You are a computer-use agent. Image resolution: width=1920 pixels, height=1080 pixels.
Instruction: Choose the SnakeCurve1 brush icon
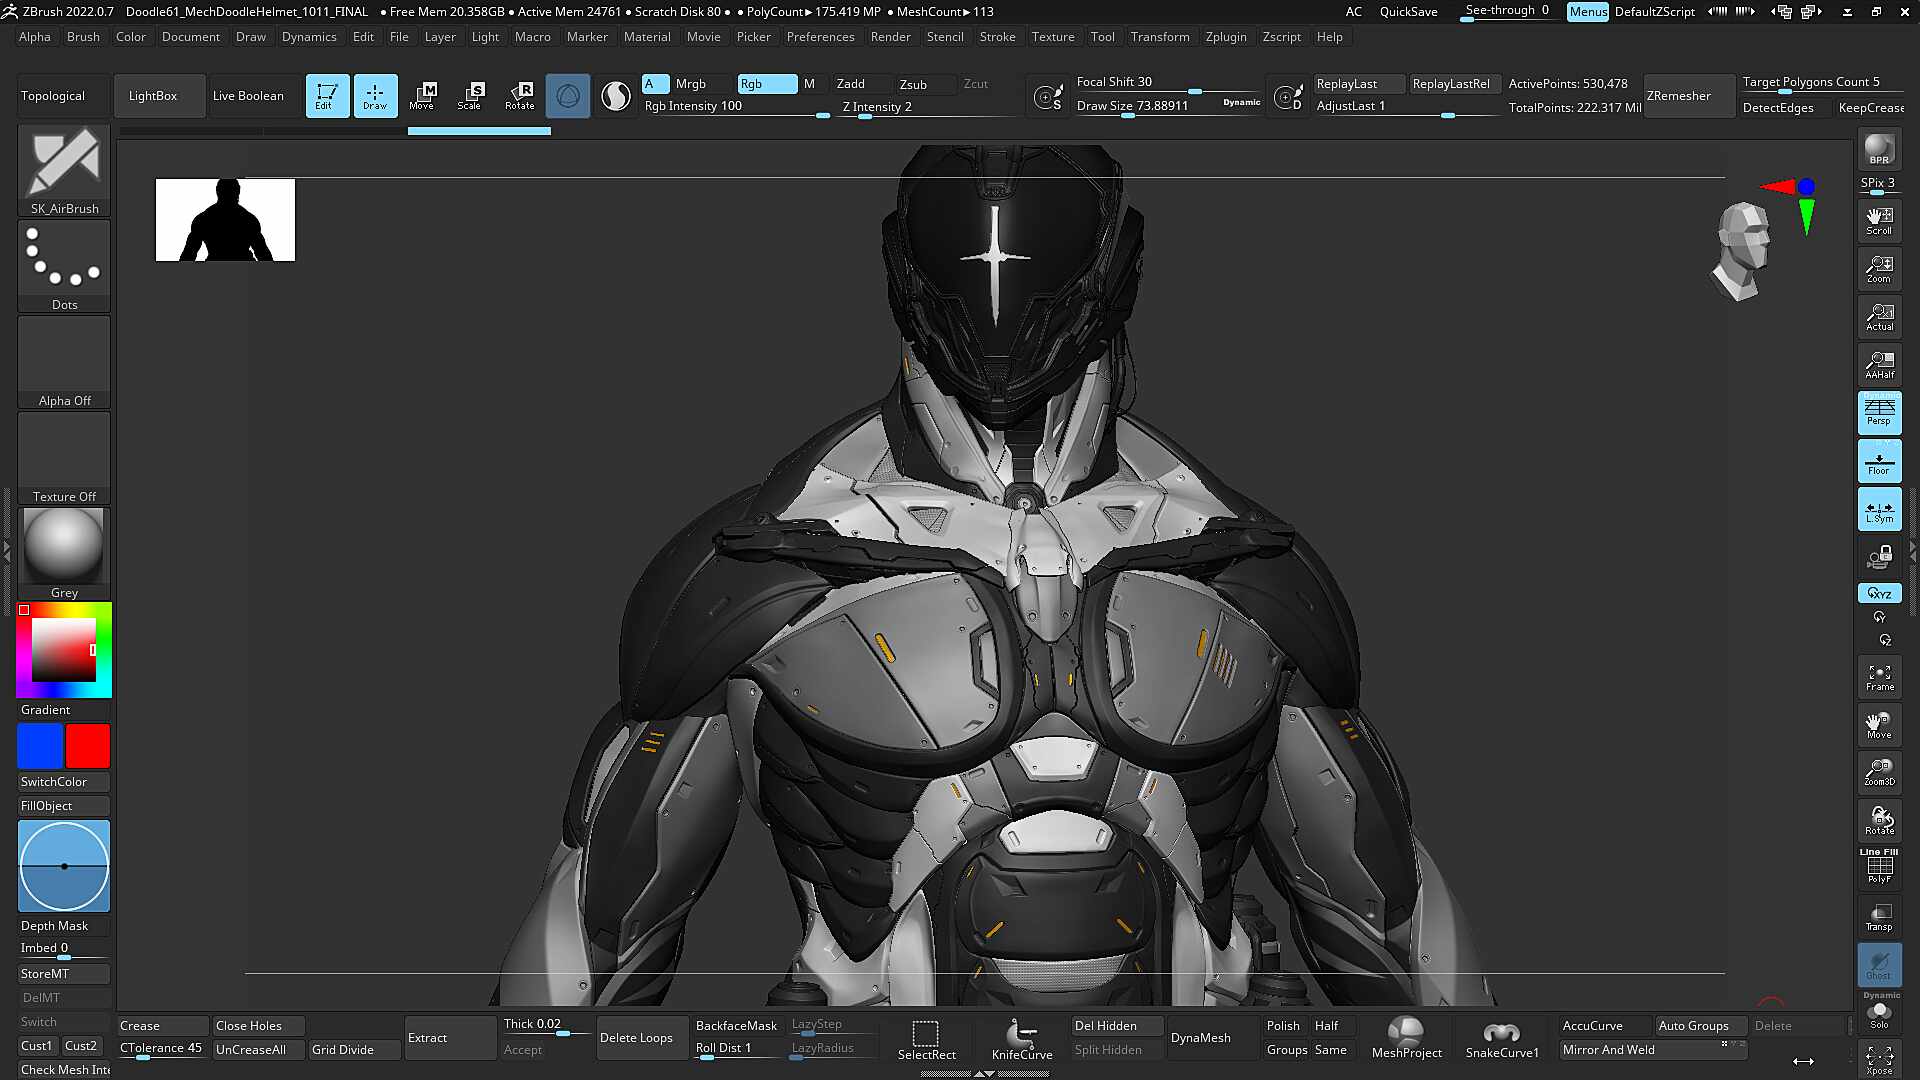1501,1038
